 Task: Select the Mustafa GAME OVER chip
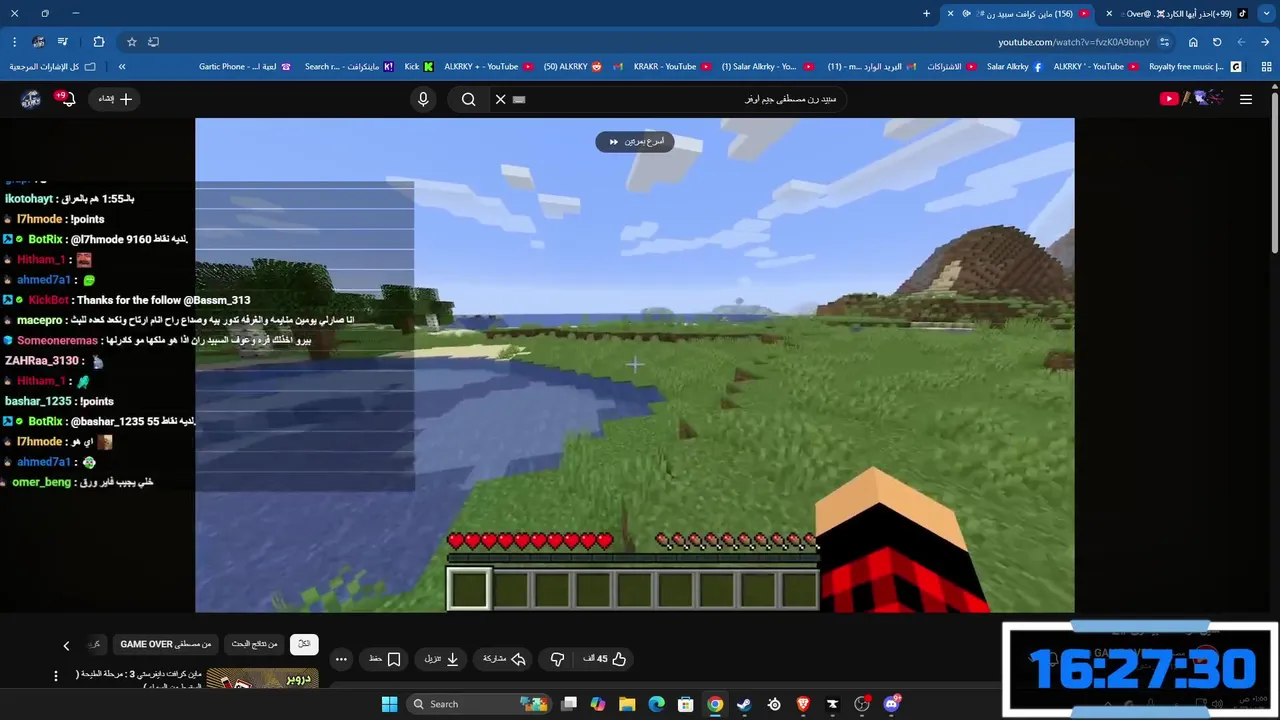[166, 644]
